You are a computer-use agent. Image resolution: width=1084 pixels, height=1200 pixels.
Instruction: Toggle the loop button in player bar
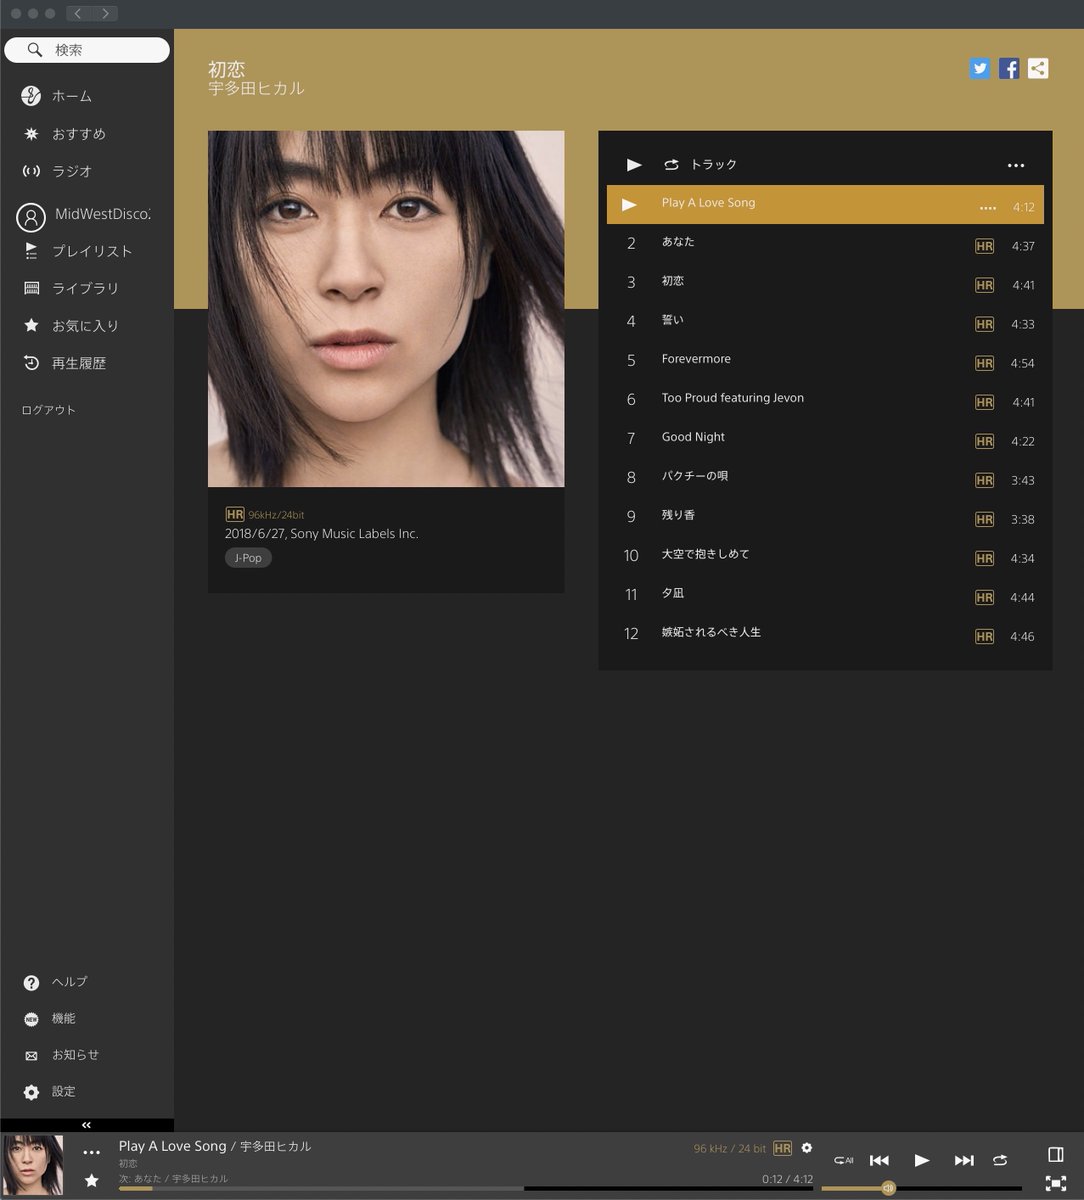(x=1000, y=1160)
